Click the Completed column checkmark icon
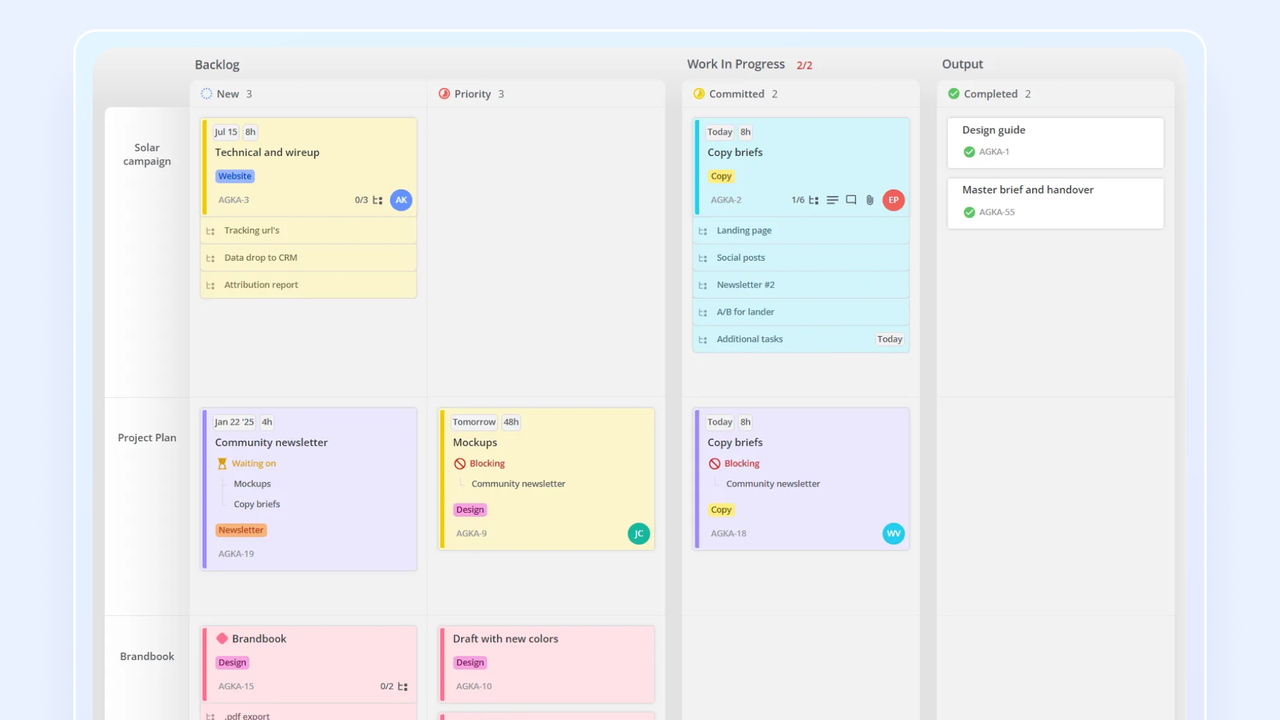This screenshot has width=1280, height=720. (x=953, y=94)
